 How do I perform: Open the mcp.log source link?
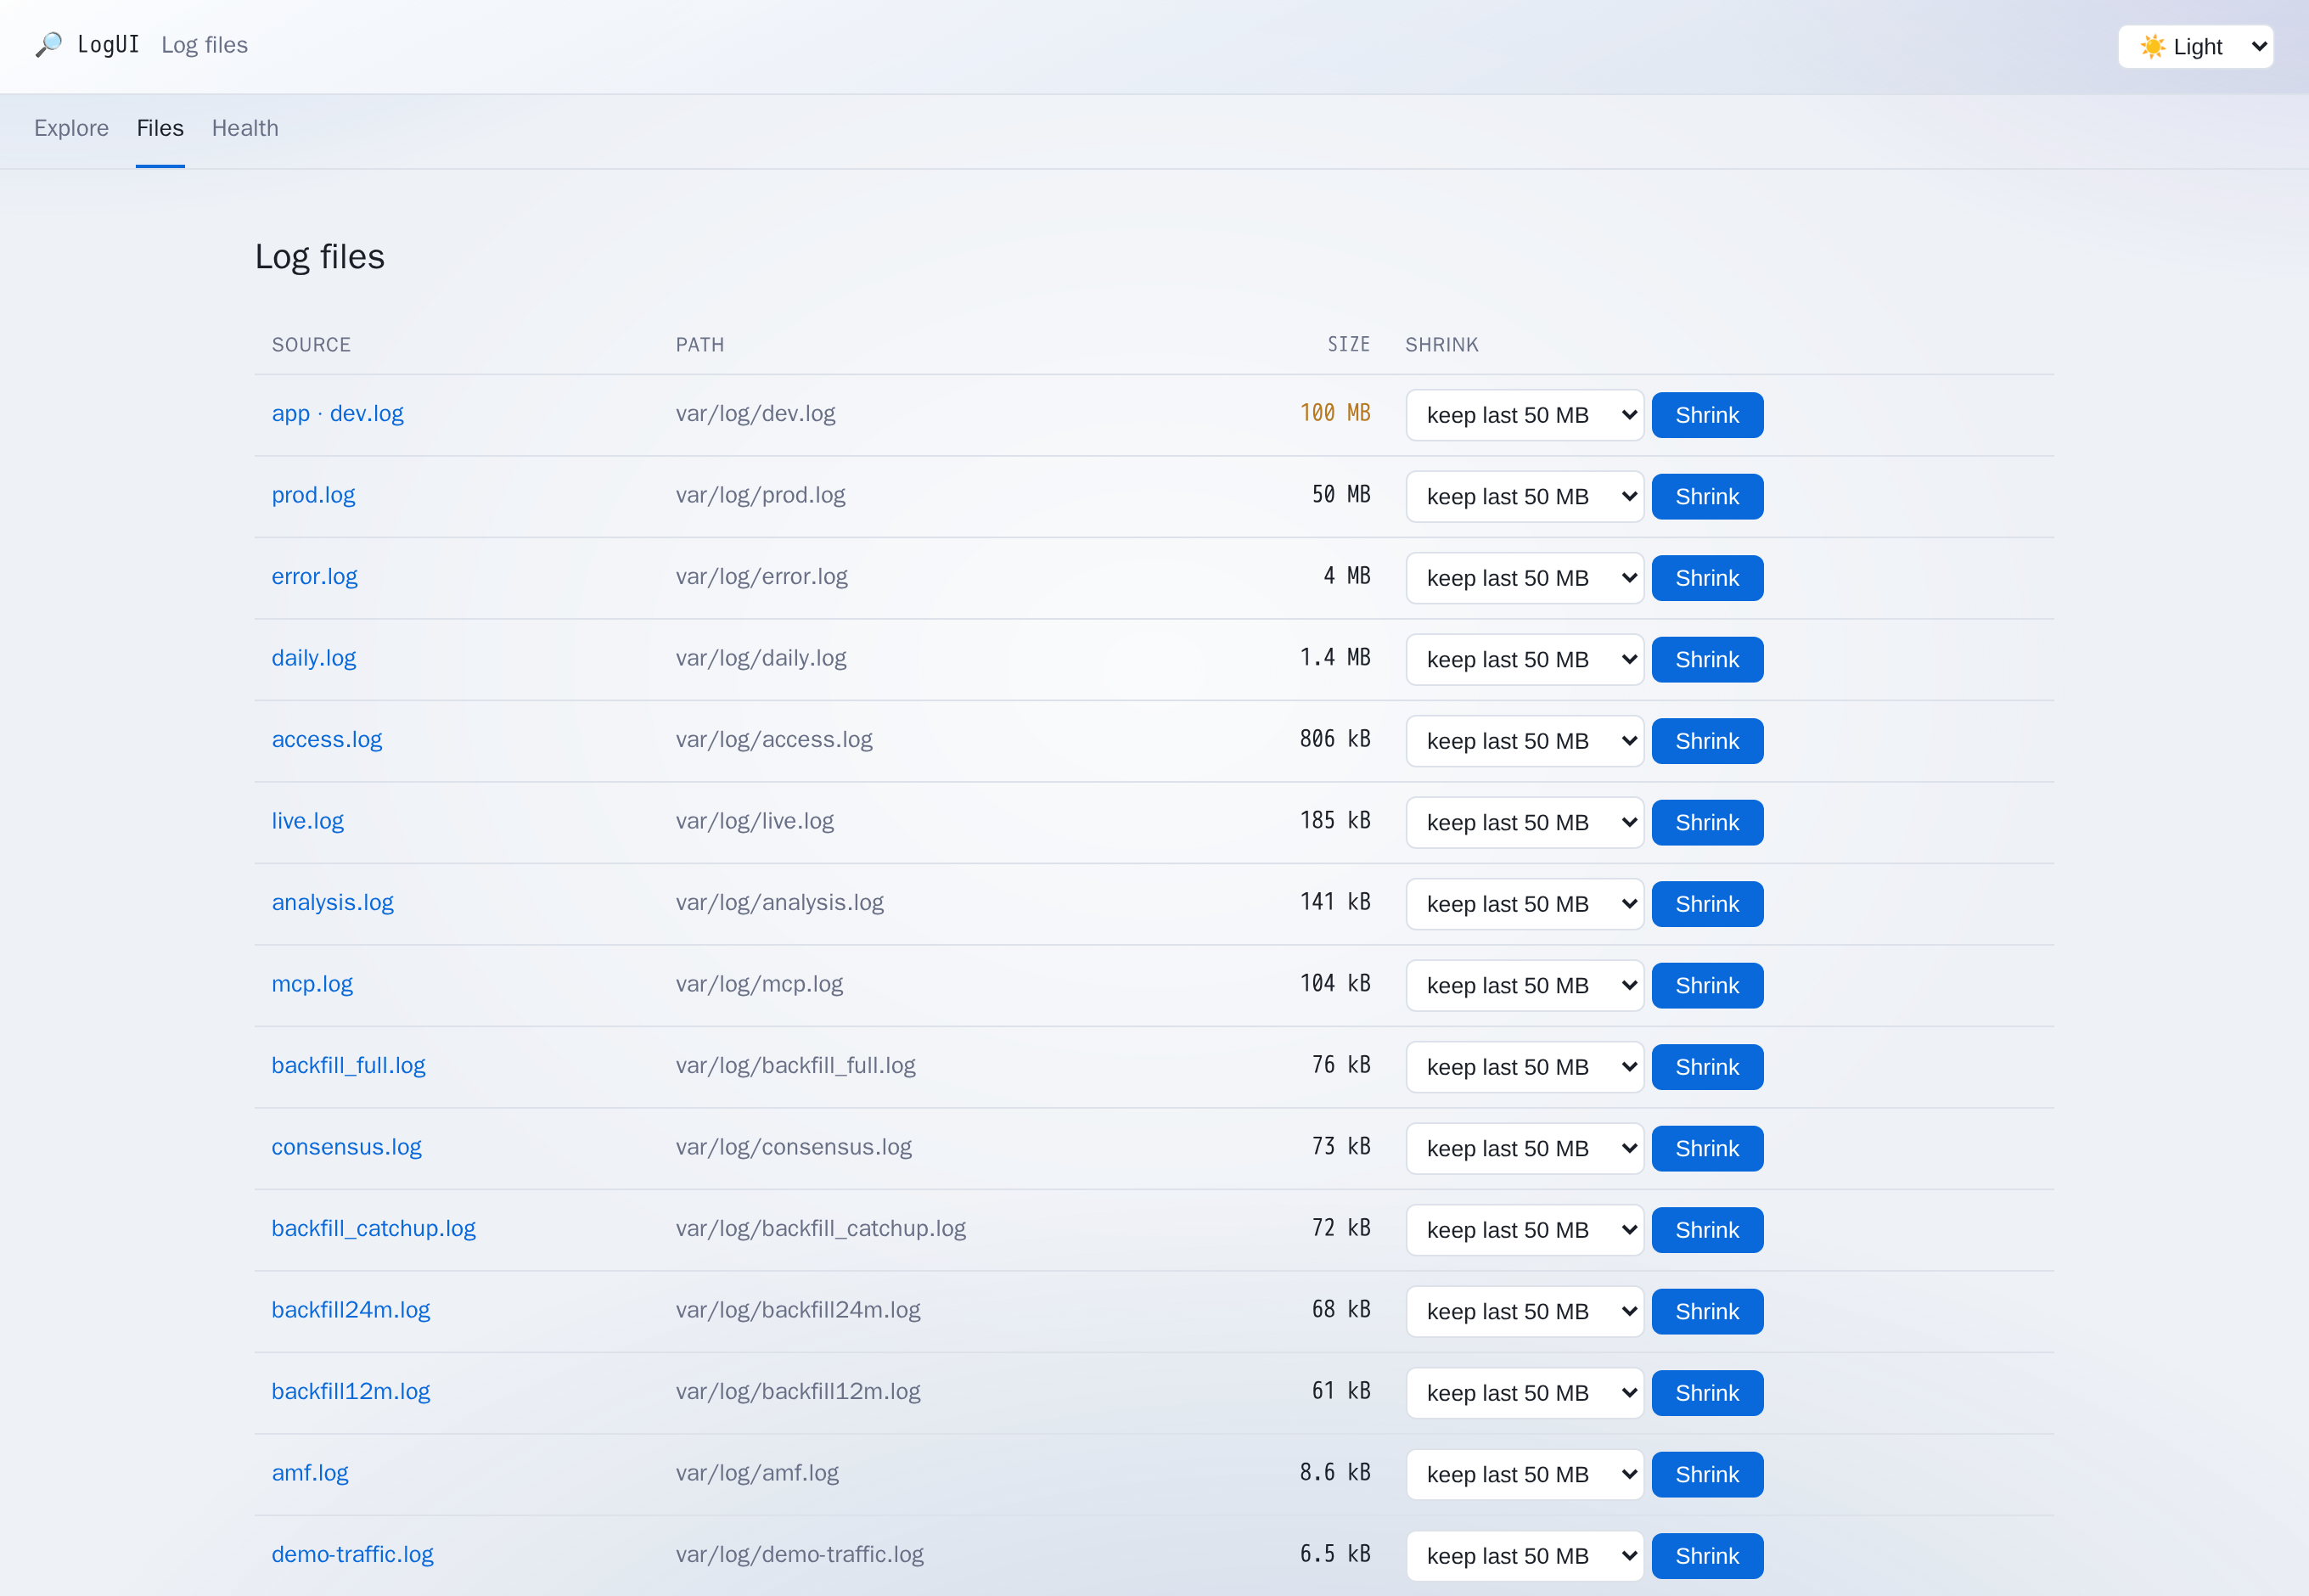point(312,984)
